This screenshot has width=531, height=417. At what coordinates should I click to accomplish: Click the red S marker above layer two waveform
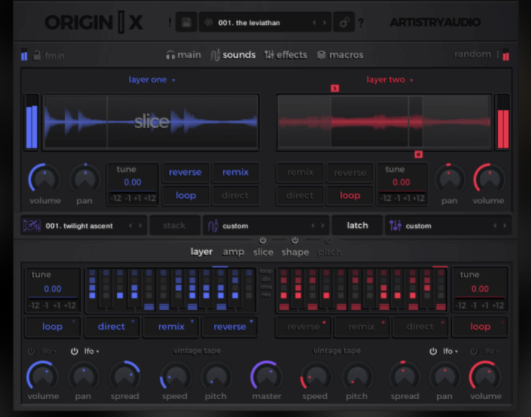point(335,88)
